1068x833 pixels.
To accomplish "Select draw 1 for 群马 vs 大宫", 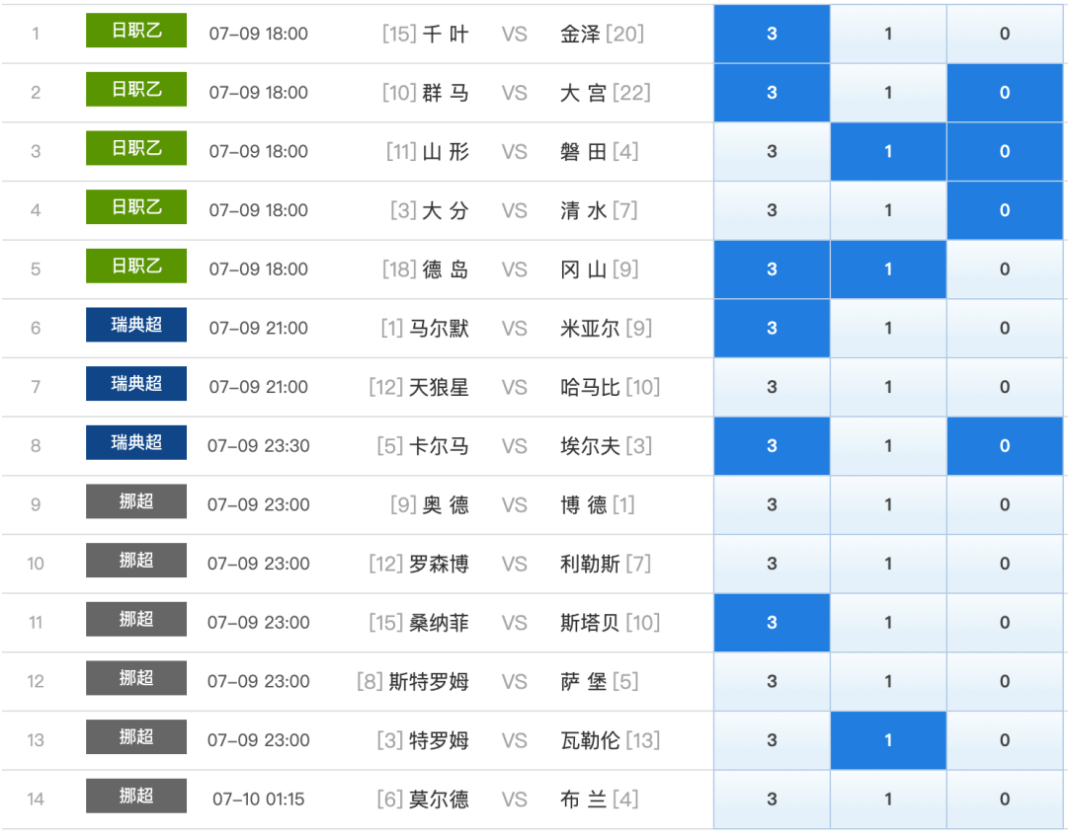I will pyautogui.click(x=888, y=93).
